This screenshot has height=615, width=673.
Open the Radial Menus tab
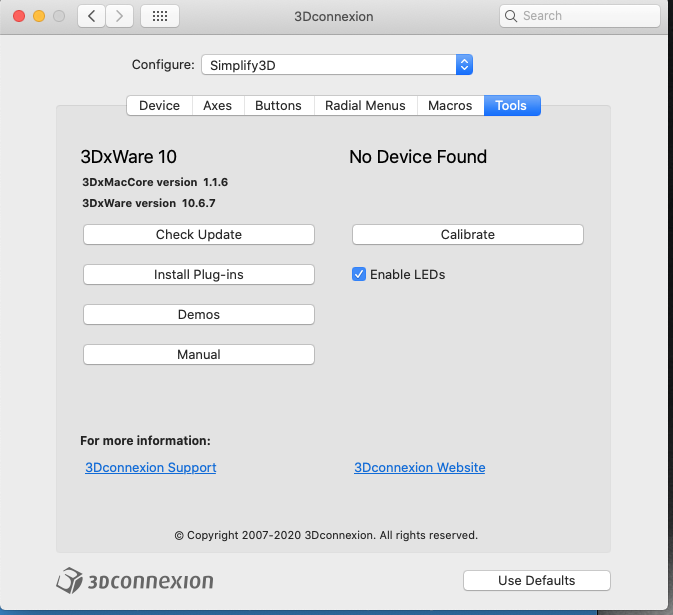pos(365,106)
